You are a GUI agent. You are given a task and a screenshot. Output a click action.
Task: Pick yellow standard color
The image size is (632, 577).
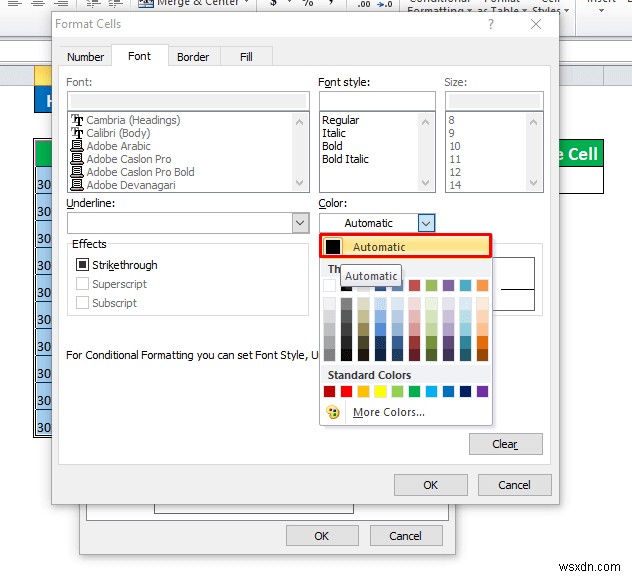(380, 391)
